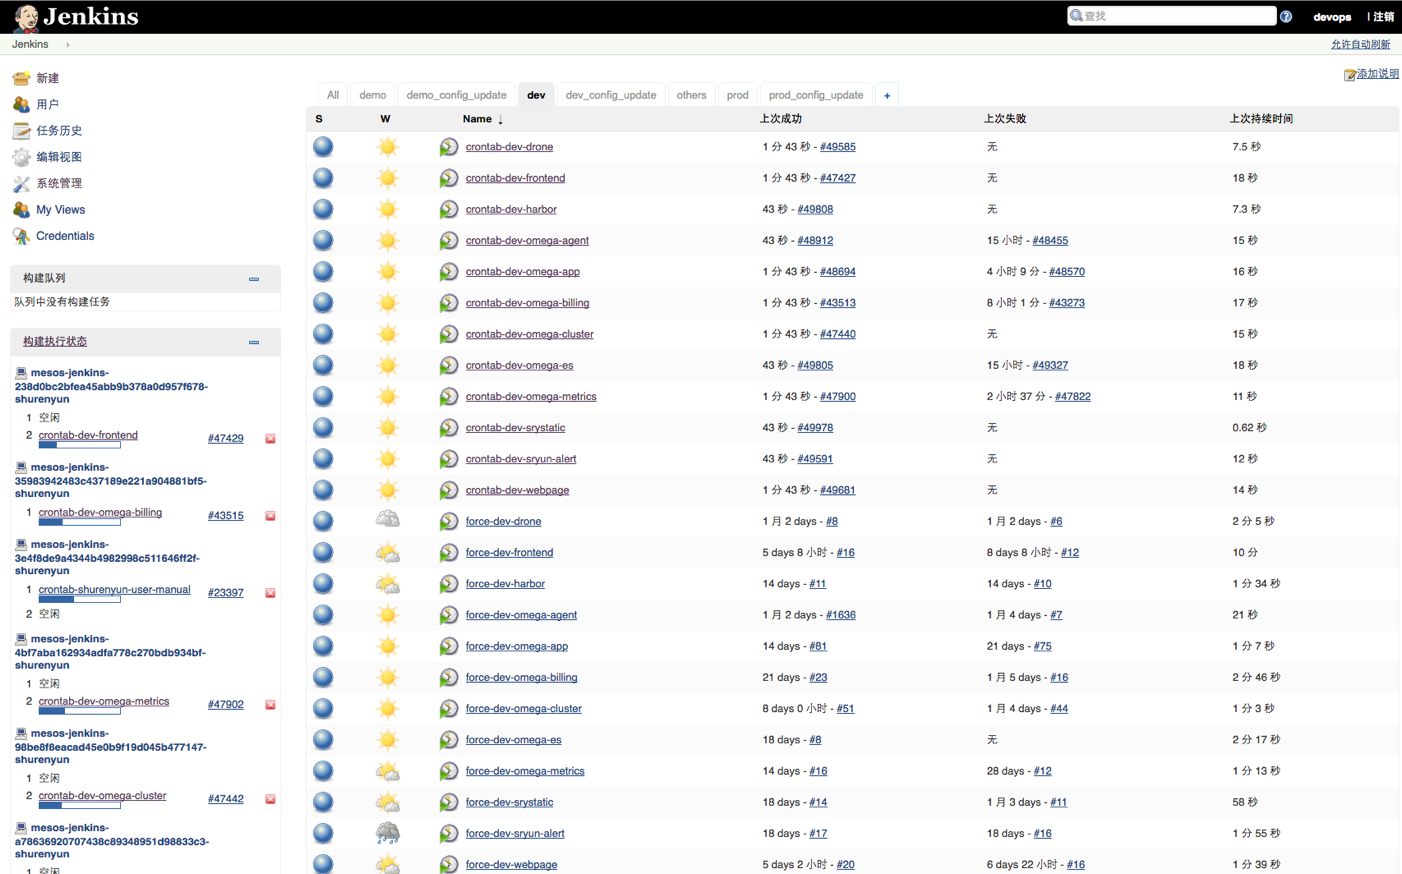Collapse the 构建执行状态 executor status panel
Image resolution: width=1402 pixels, height=874 pixels.
tap(254, 342)
